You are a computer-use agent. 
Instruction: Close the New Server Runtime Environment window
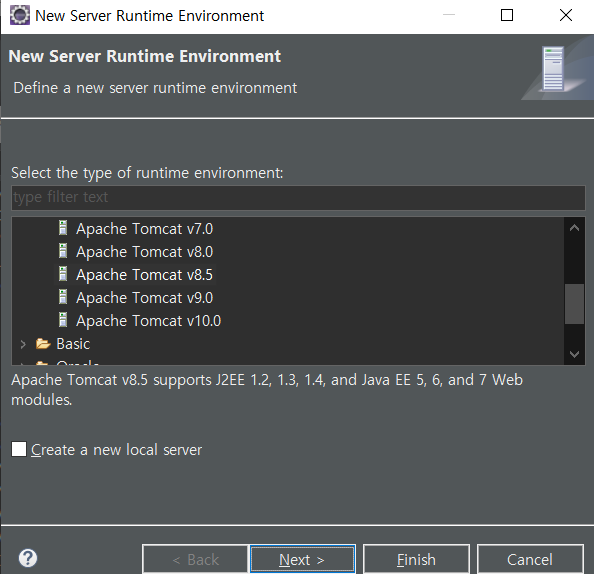tap(566, 16)
